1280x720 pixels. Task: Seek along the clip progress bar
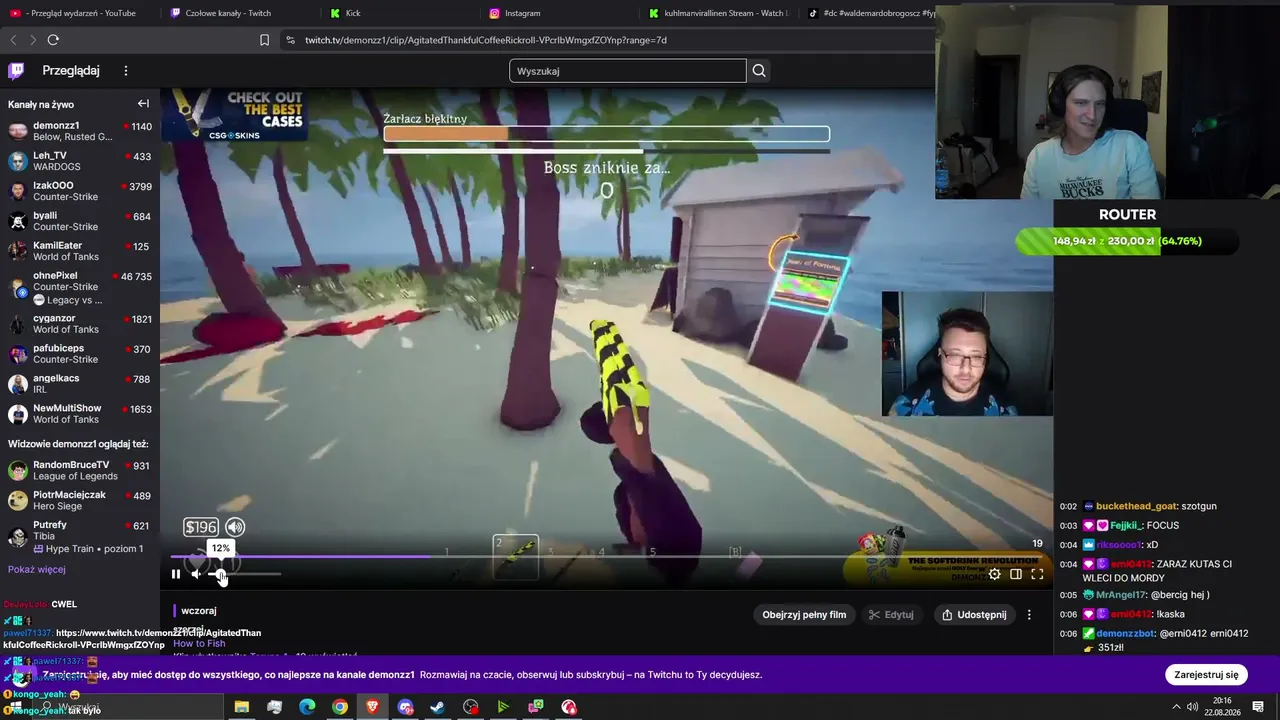coord(607,557)
